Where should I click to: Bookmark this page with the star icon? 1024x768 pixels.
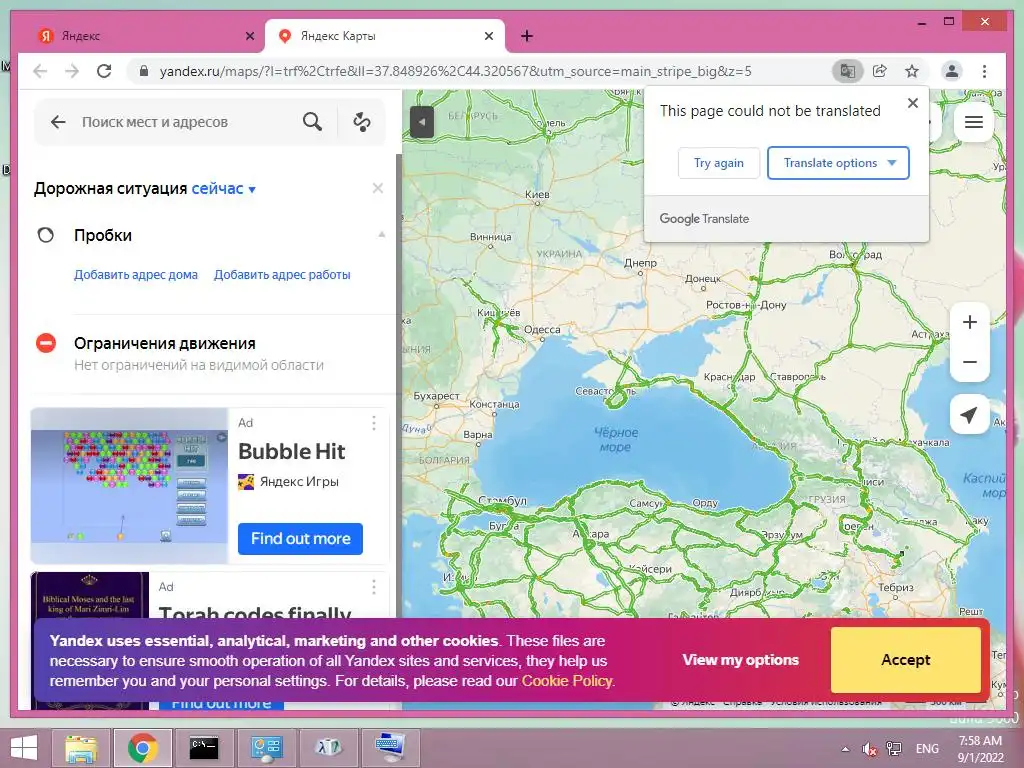[912, 71]
